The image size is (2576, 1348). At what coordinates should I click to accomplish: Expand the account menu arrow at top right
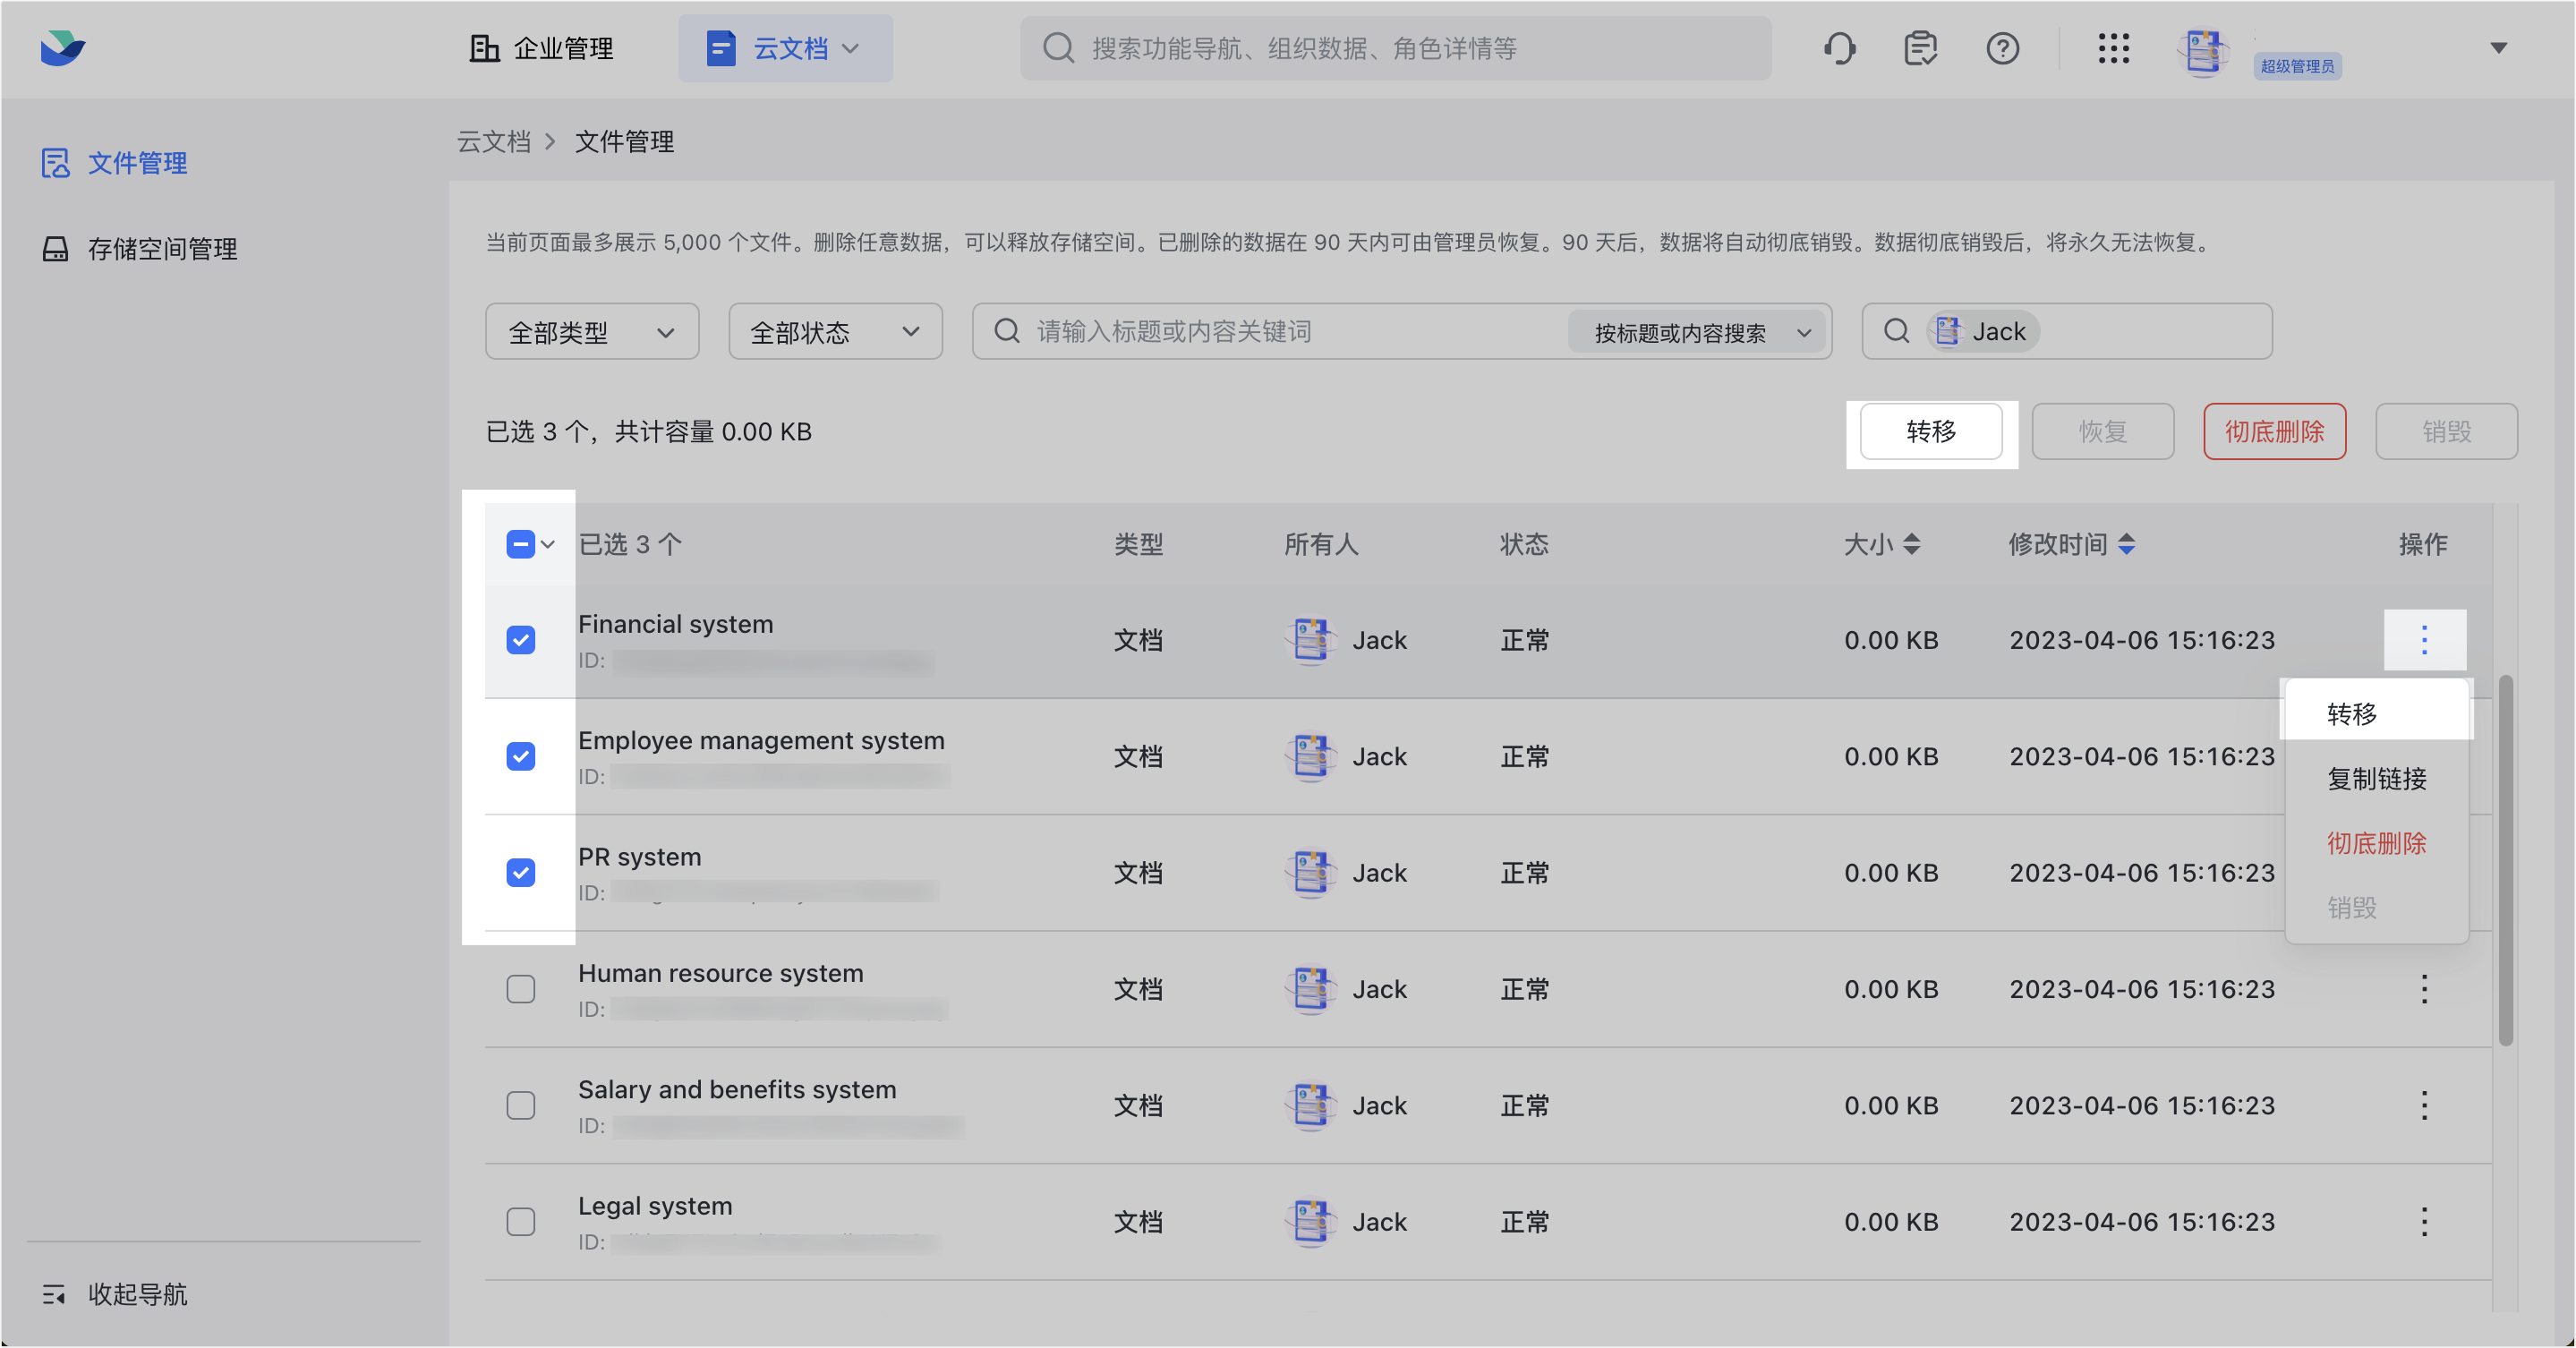pyautogui.click(x=2498, y=48)
